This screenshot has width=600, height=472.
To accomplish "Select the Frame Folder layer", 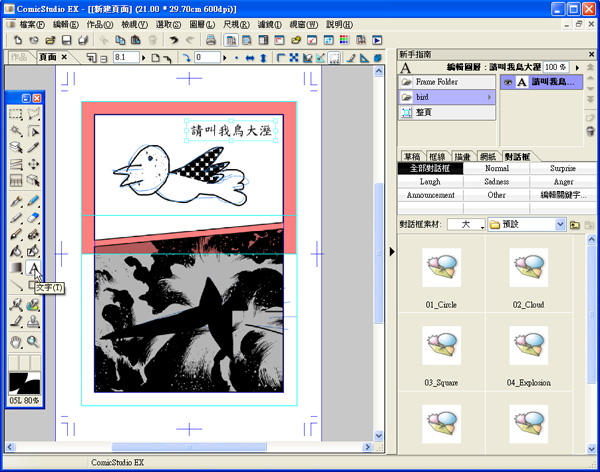I will tap(447, 82).
